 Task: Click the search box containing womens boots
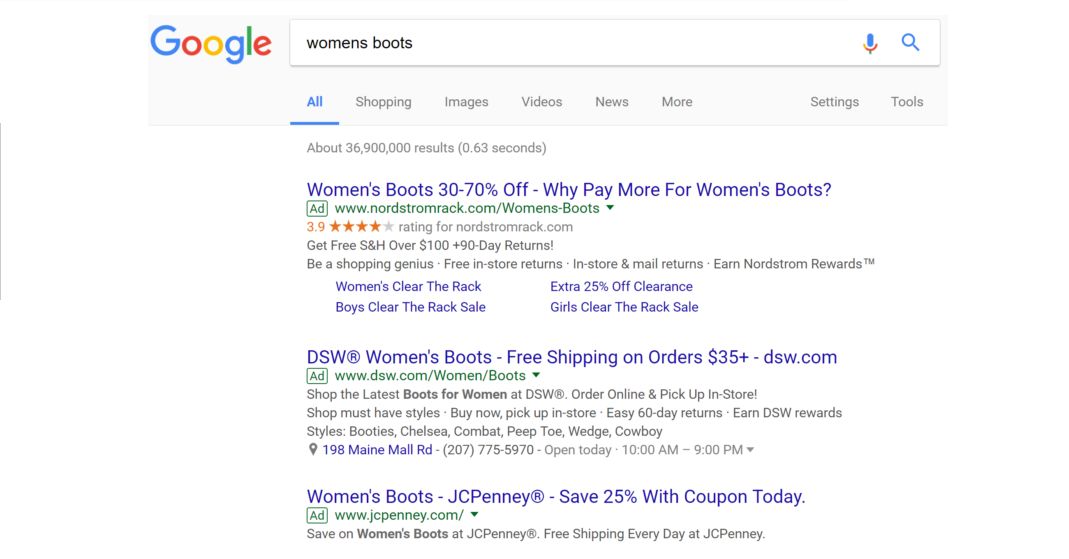click(x=570, y=43)
